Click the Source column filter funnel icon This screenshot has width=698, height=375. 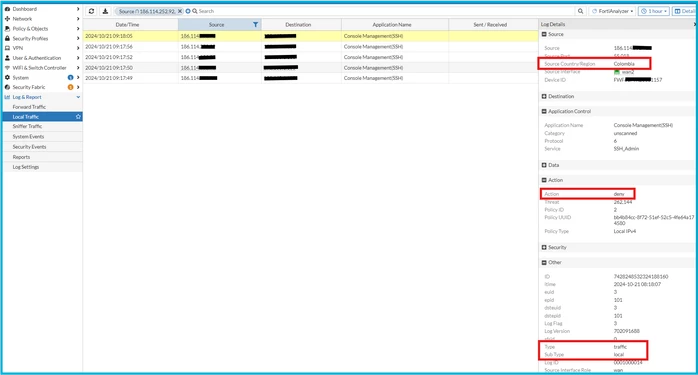(x=256, y=24)
